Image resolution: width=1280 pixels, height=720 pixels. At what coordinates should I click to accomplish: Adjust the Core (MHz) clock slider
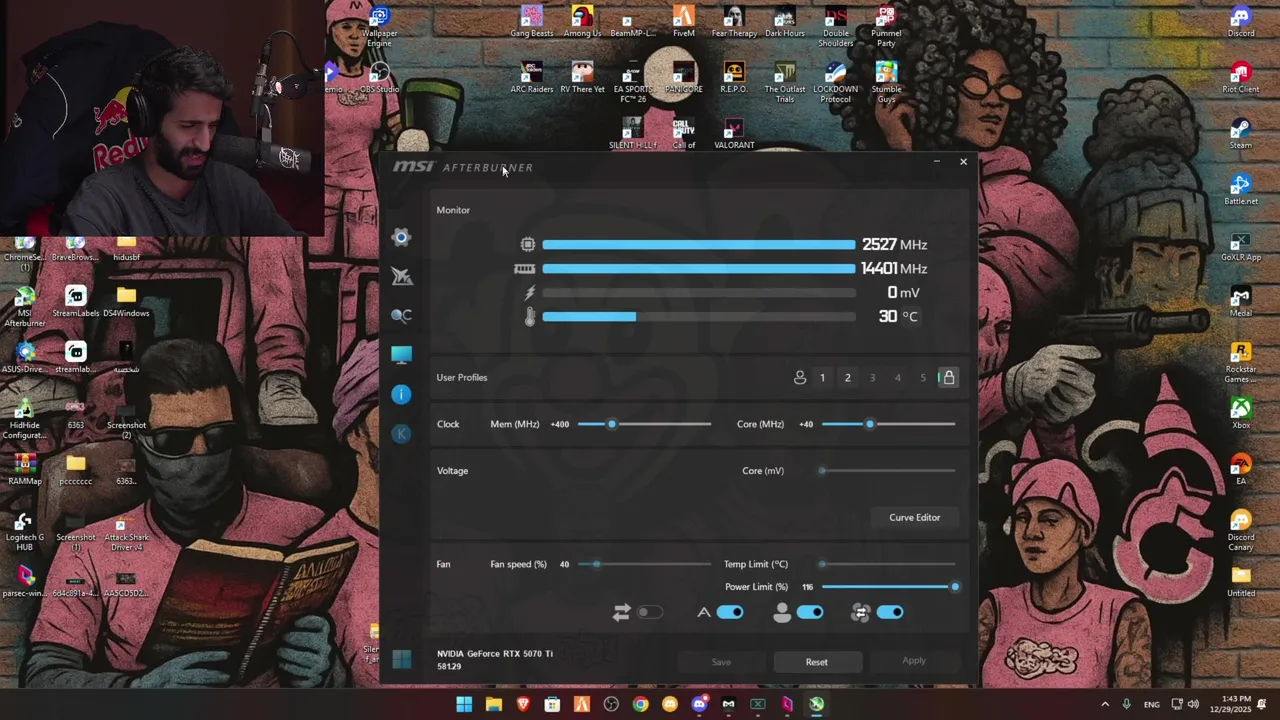[888, 424]
